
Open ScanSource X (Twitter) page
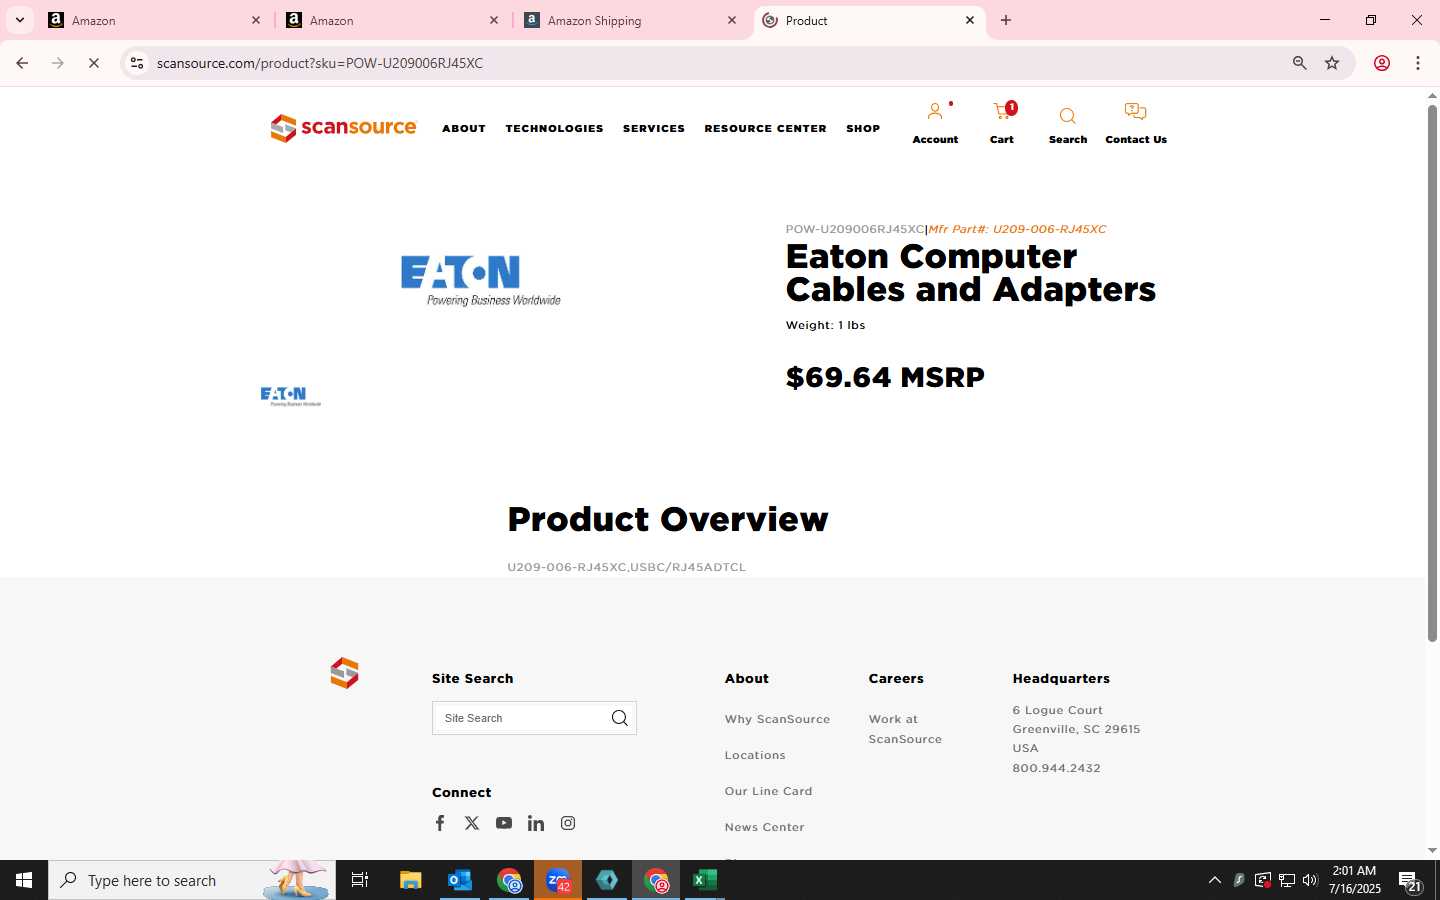[472, 823]
